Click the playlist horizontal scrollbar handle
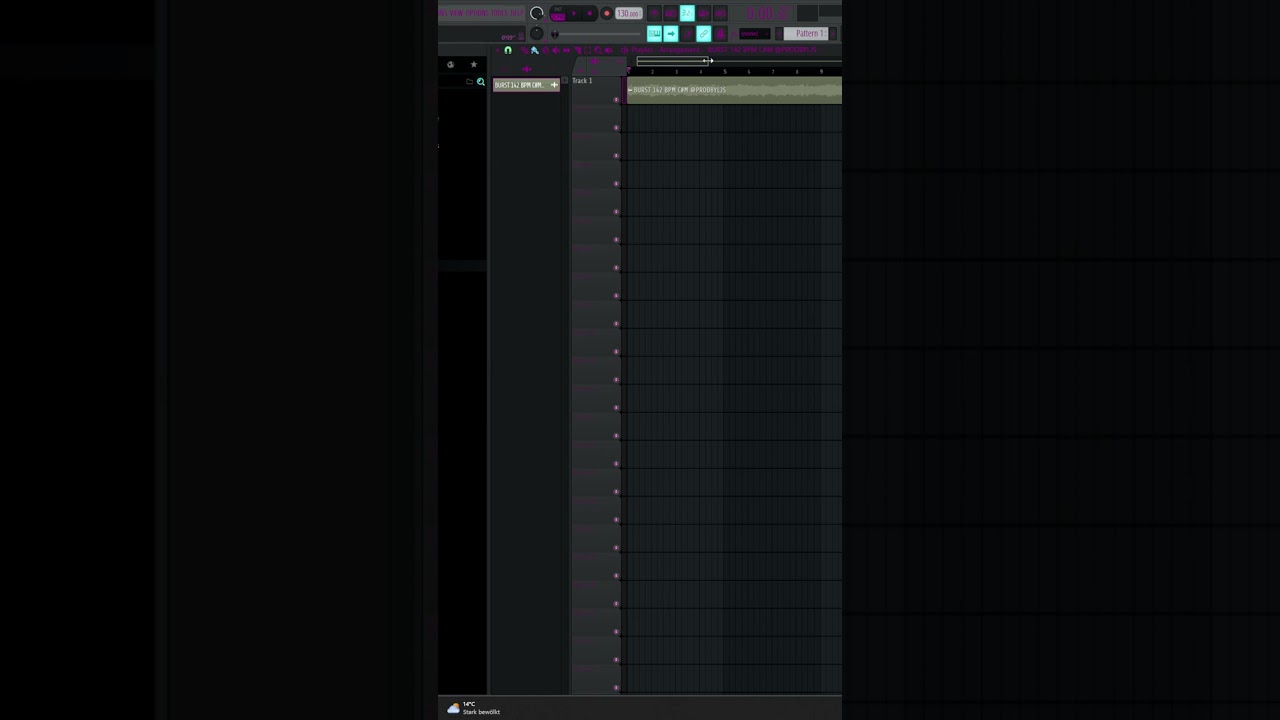 coord(672,61)
